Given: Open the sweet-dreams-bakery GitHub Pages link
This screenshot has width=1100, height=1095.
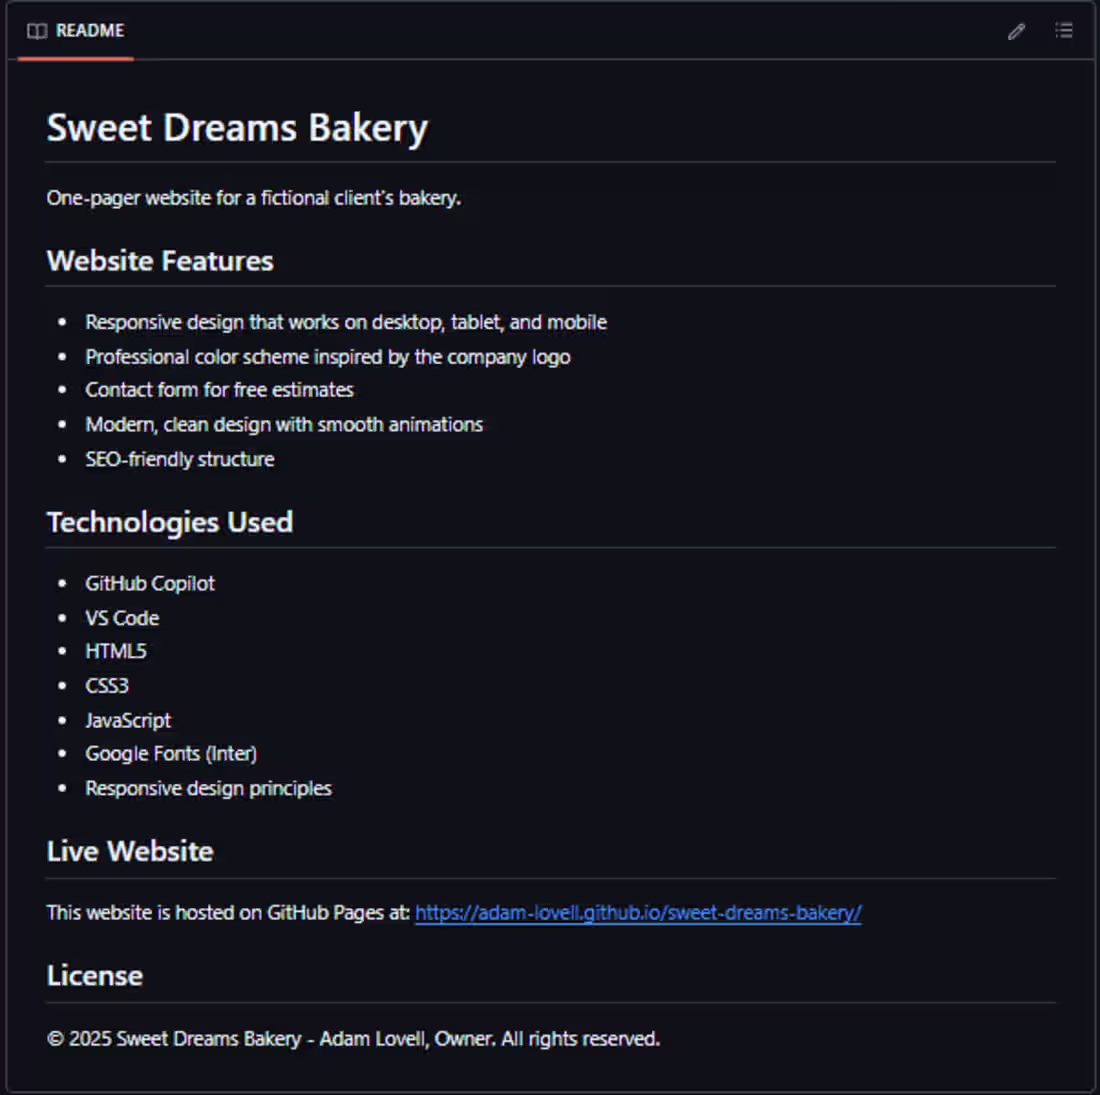Looking at the screenshot, I should (x=638, y=912).
